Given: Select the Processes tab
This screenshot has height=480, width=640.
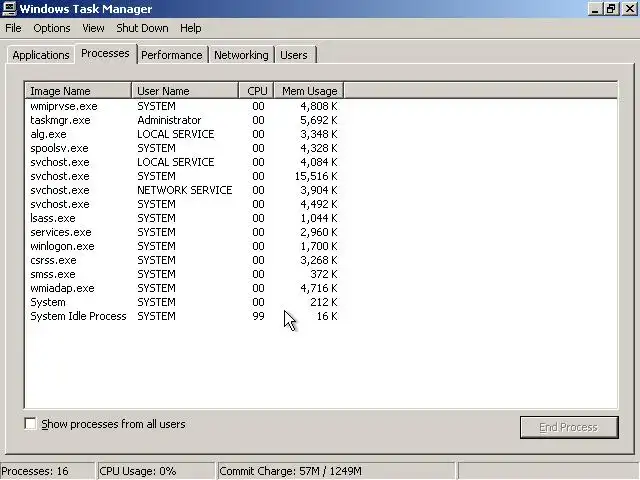Looking at the screenshot, I should pyautogui.click(x=105, y=53).
